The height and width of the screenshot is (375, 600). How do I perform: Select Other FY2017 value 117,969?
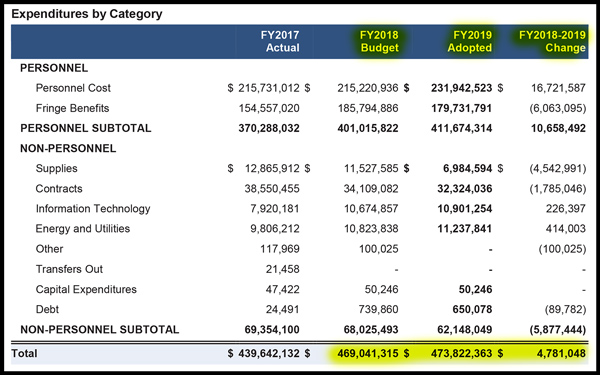(x=280, y=249)
